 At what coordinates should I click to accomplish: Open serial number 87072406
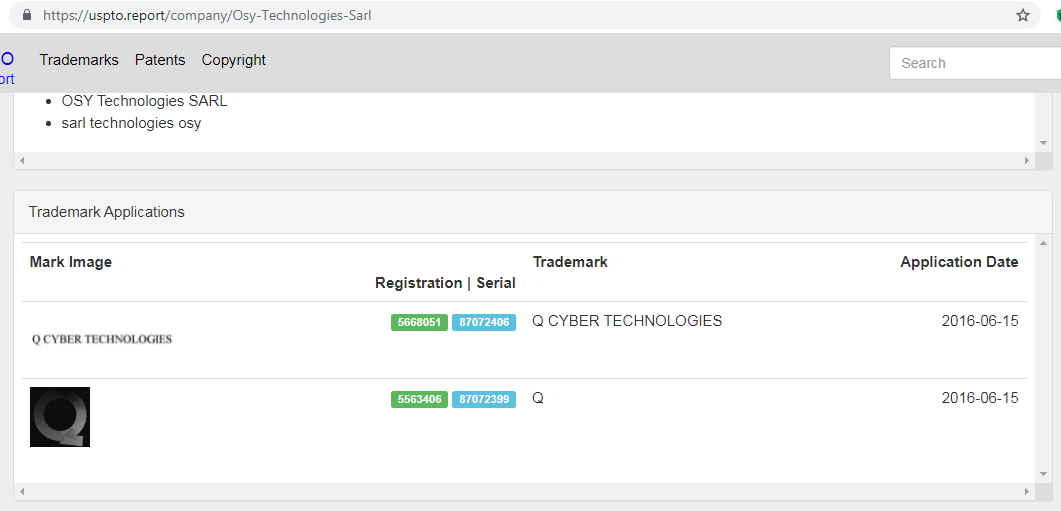click(484, 323)
